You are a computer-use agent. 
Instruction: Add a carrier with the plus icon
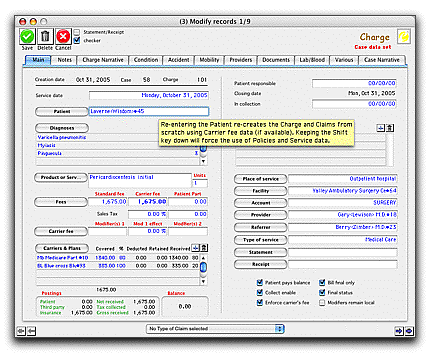tap(196, 248)
